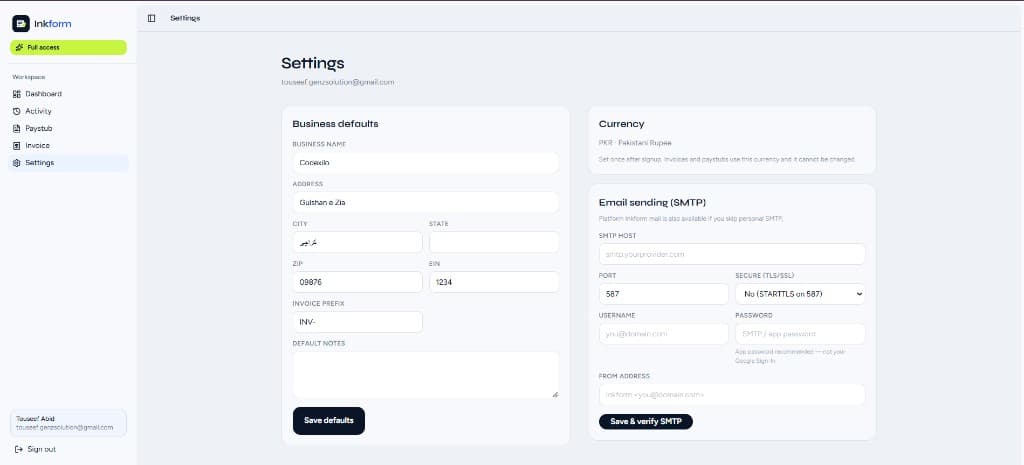
Task: Click the Email sending (SMTP) heading
Action: [652, 202]
